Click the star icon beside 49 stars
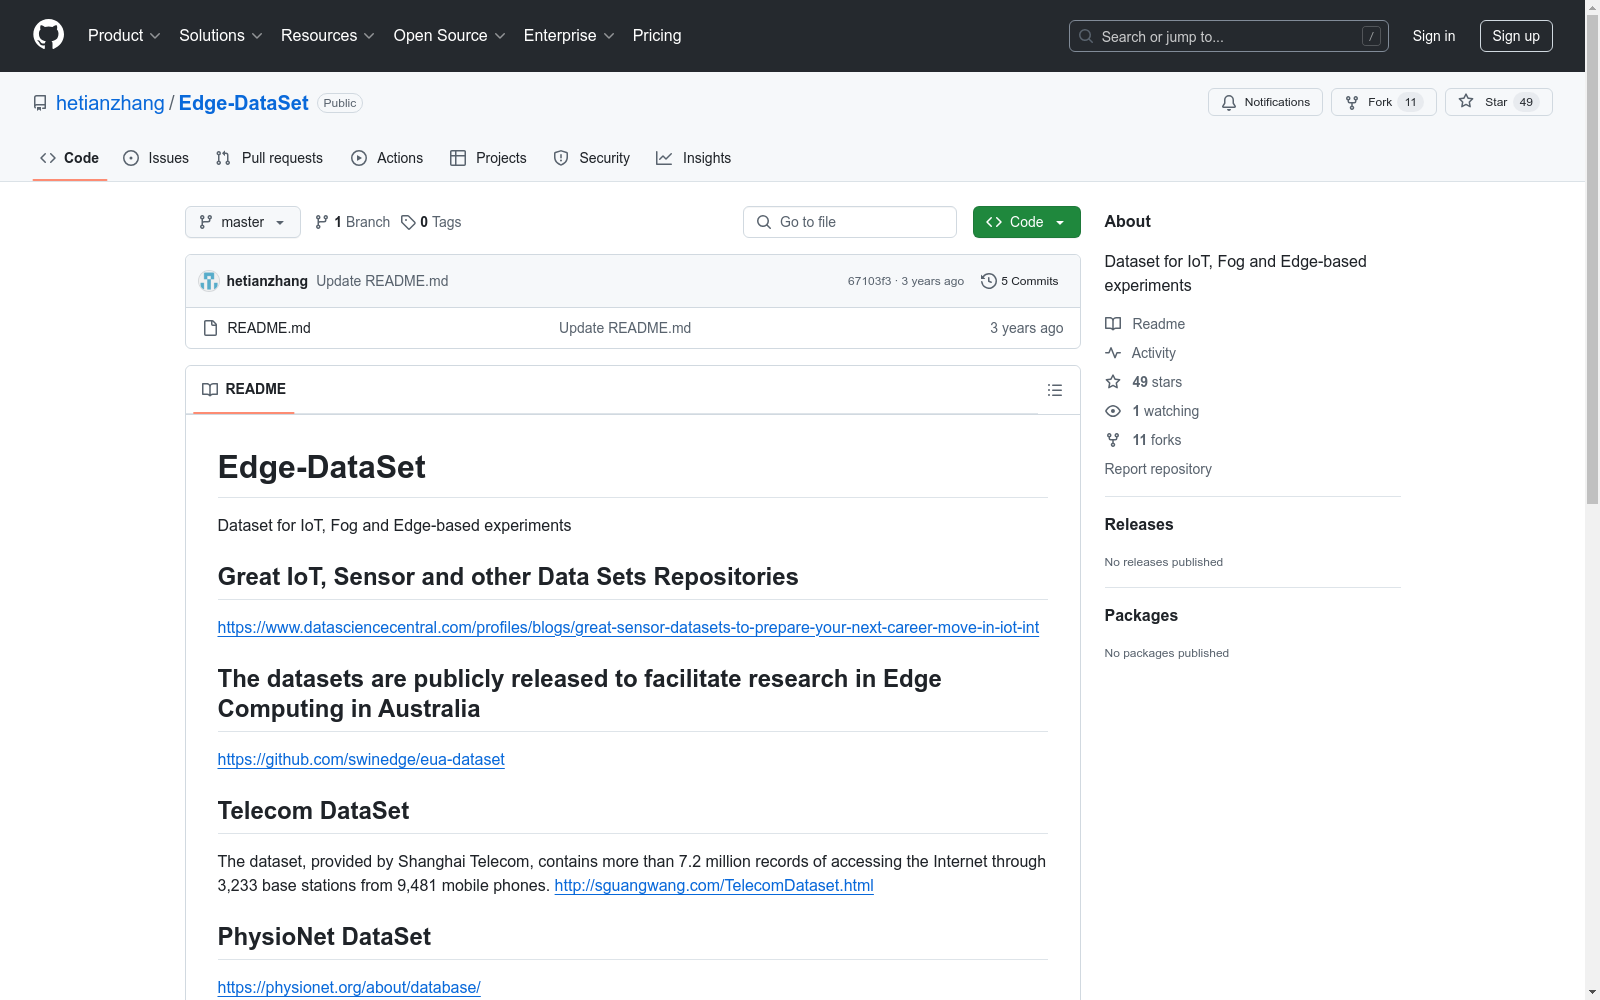This screenshot has height=1000, width=1600. coord(1113,382)
